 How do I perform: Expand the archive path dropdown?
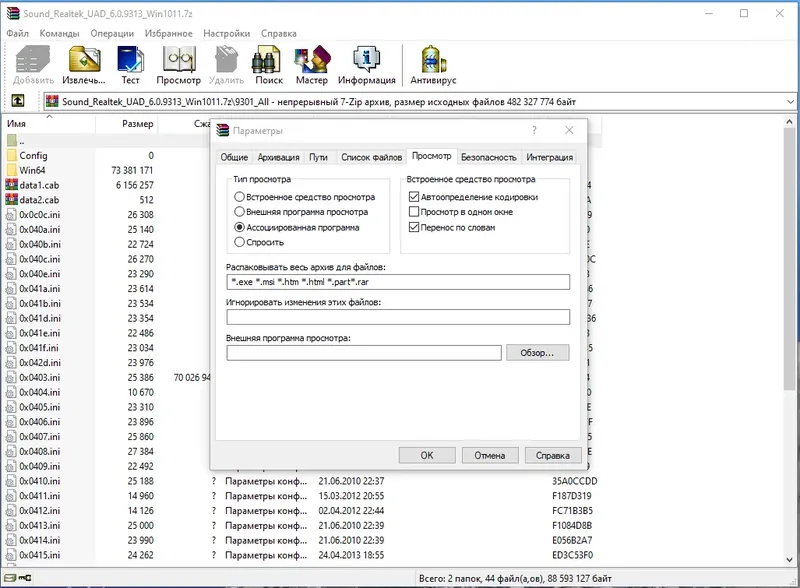tap(790, 102)
